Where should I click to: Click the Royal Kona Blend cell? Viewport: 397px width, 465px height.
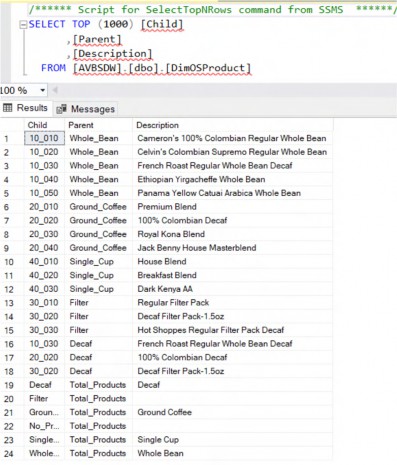coord(233,234)
